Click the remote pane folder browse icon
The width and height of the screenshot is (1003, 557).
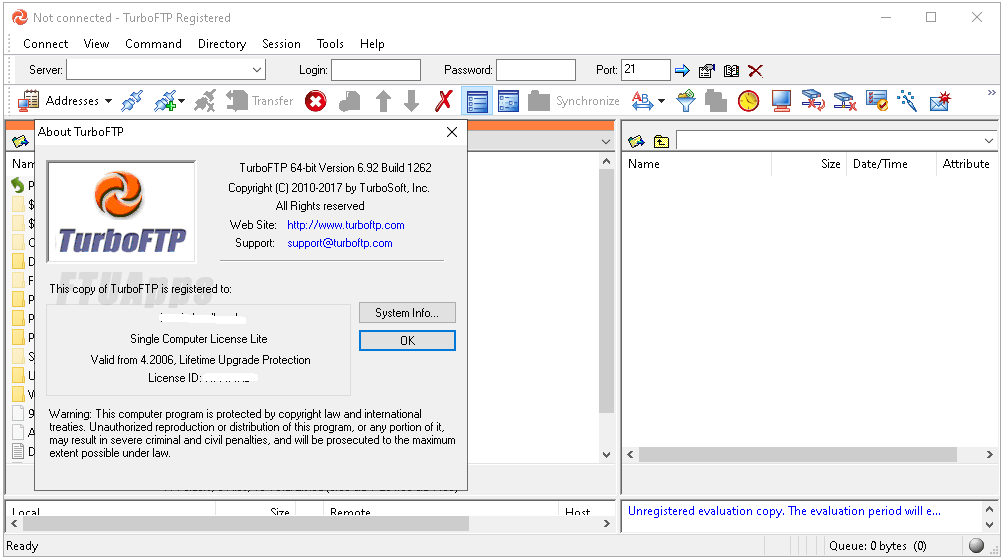click(636, 141)
